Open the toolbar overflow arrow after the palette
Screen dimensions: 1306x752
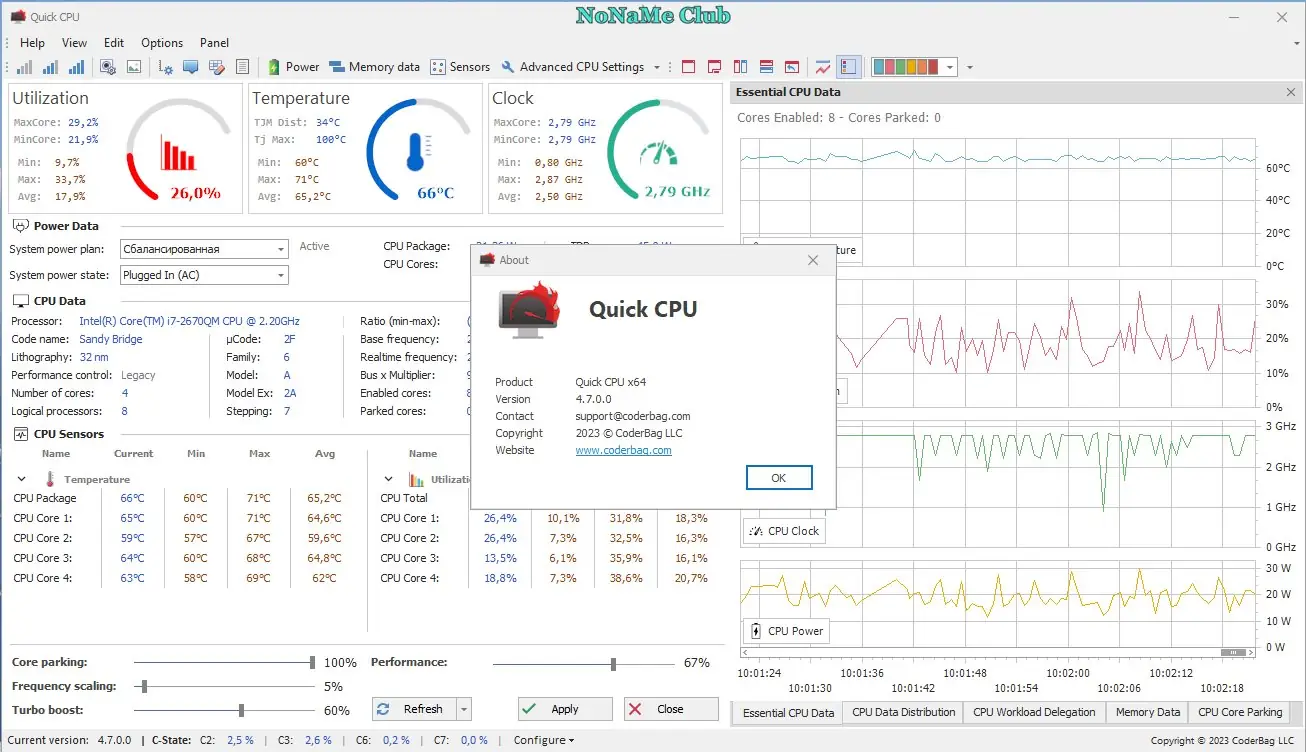(970, 67)
